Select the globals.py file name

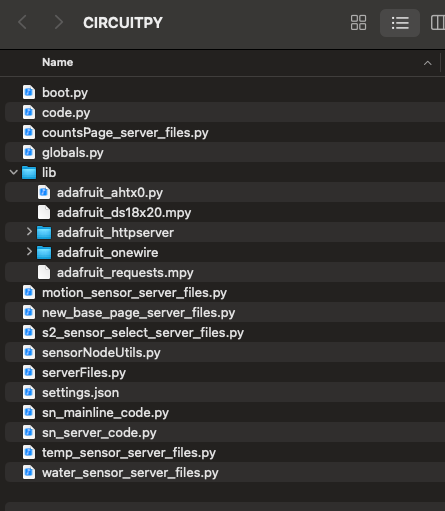click(x=73, y=153)
